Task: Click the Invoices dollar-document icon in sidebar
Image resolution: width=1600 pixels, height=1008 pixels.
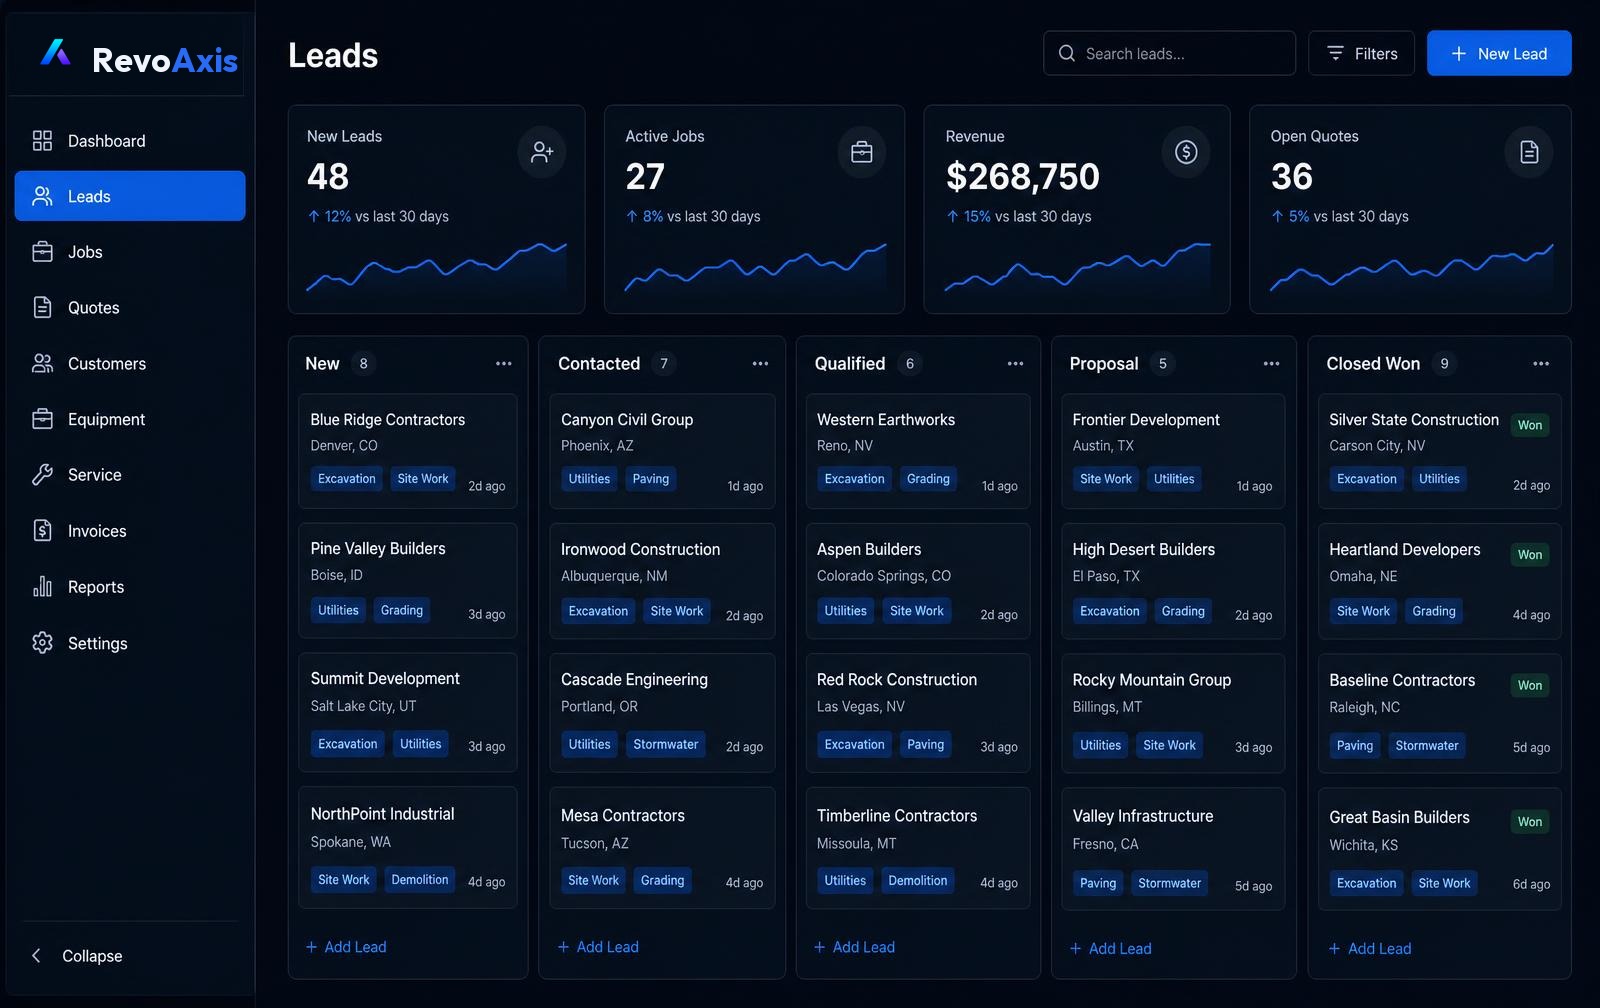Action: point(42,531)
